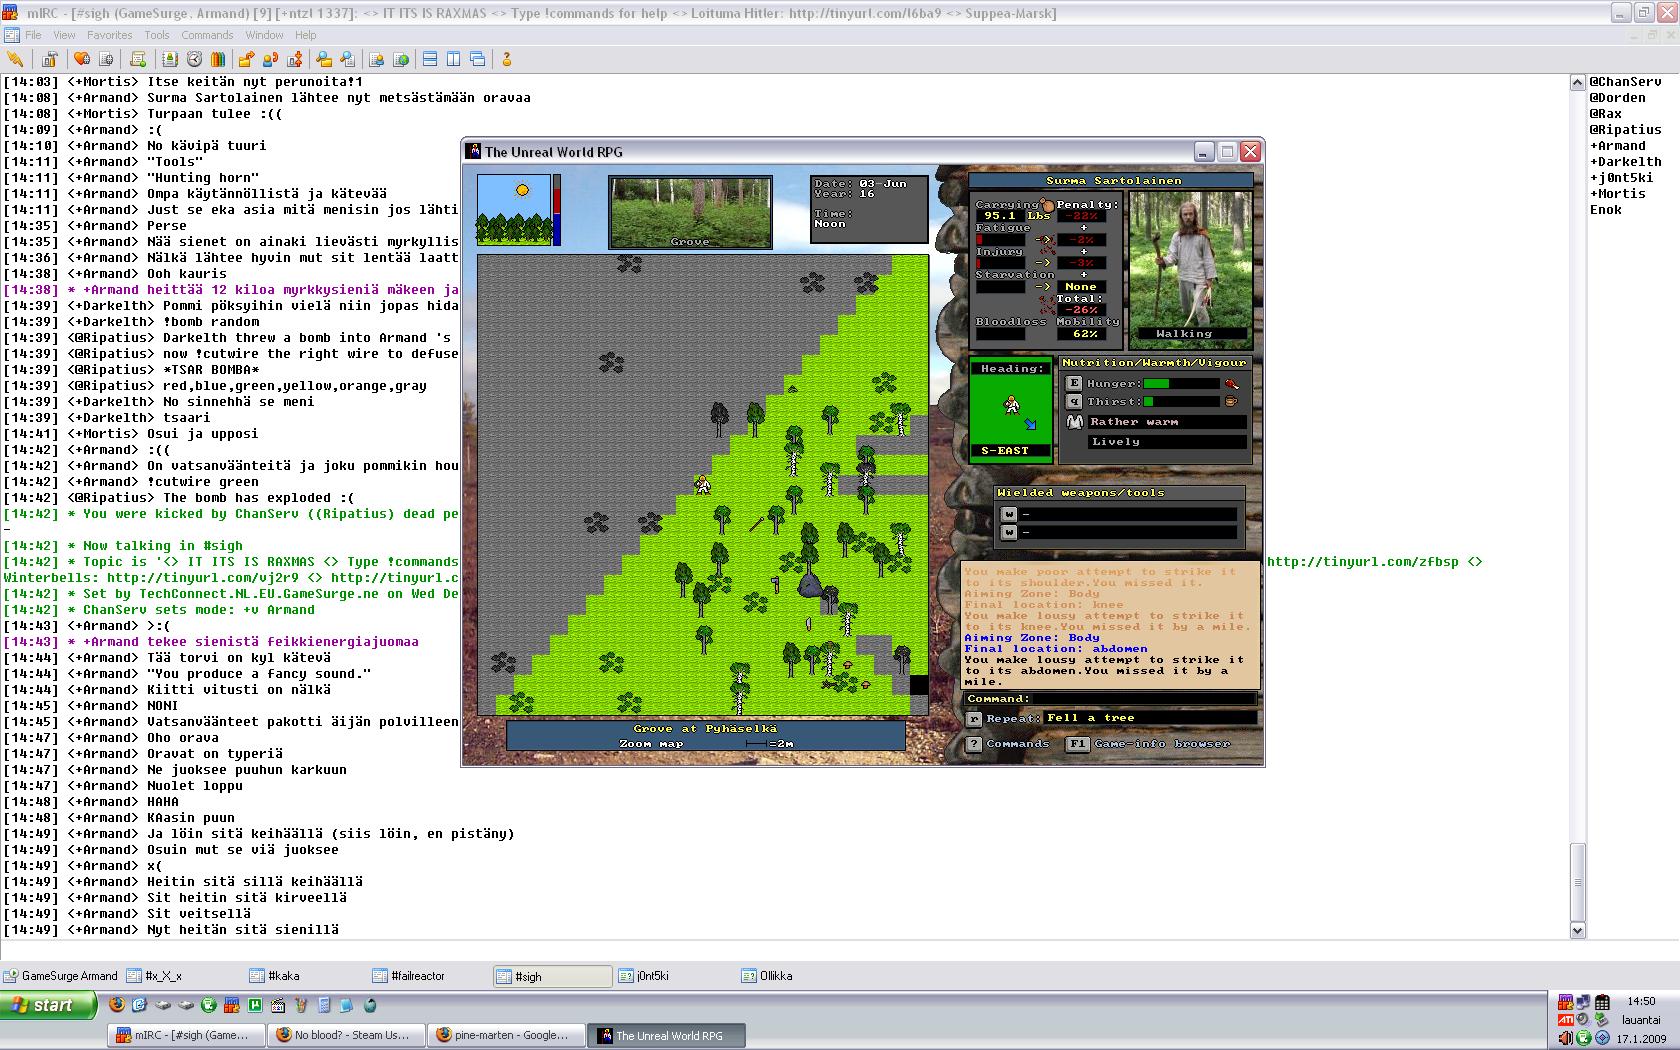Tile windows vertically icon in mIRC toolbar
Viewport: 1680px width, 1050px height.
pyautogui.click(x=454, y=59)
